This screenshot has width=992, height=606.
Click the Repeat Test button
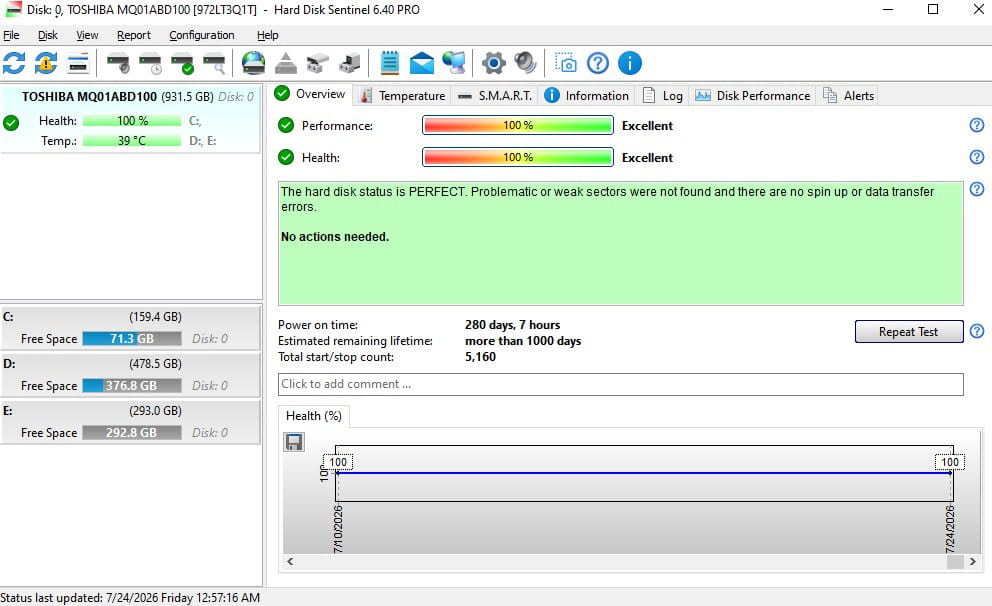pos(908,331)
